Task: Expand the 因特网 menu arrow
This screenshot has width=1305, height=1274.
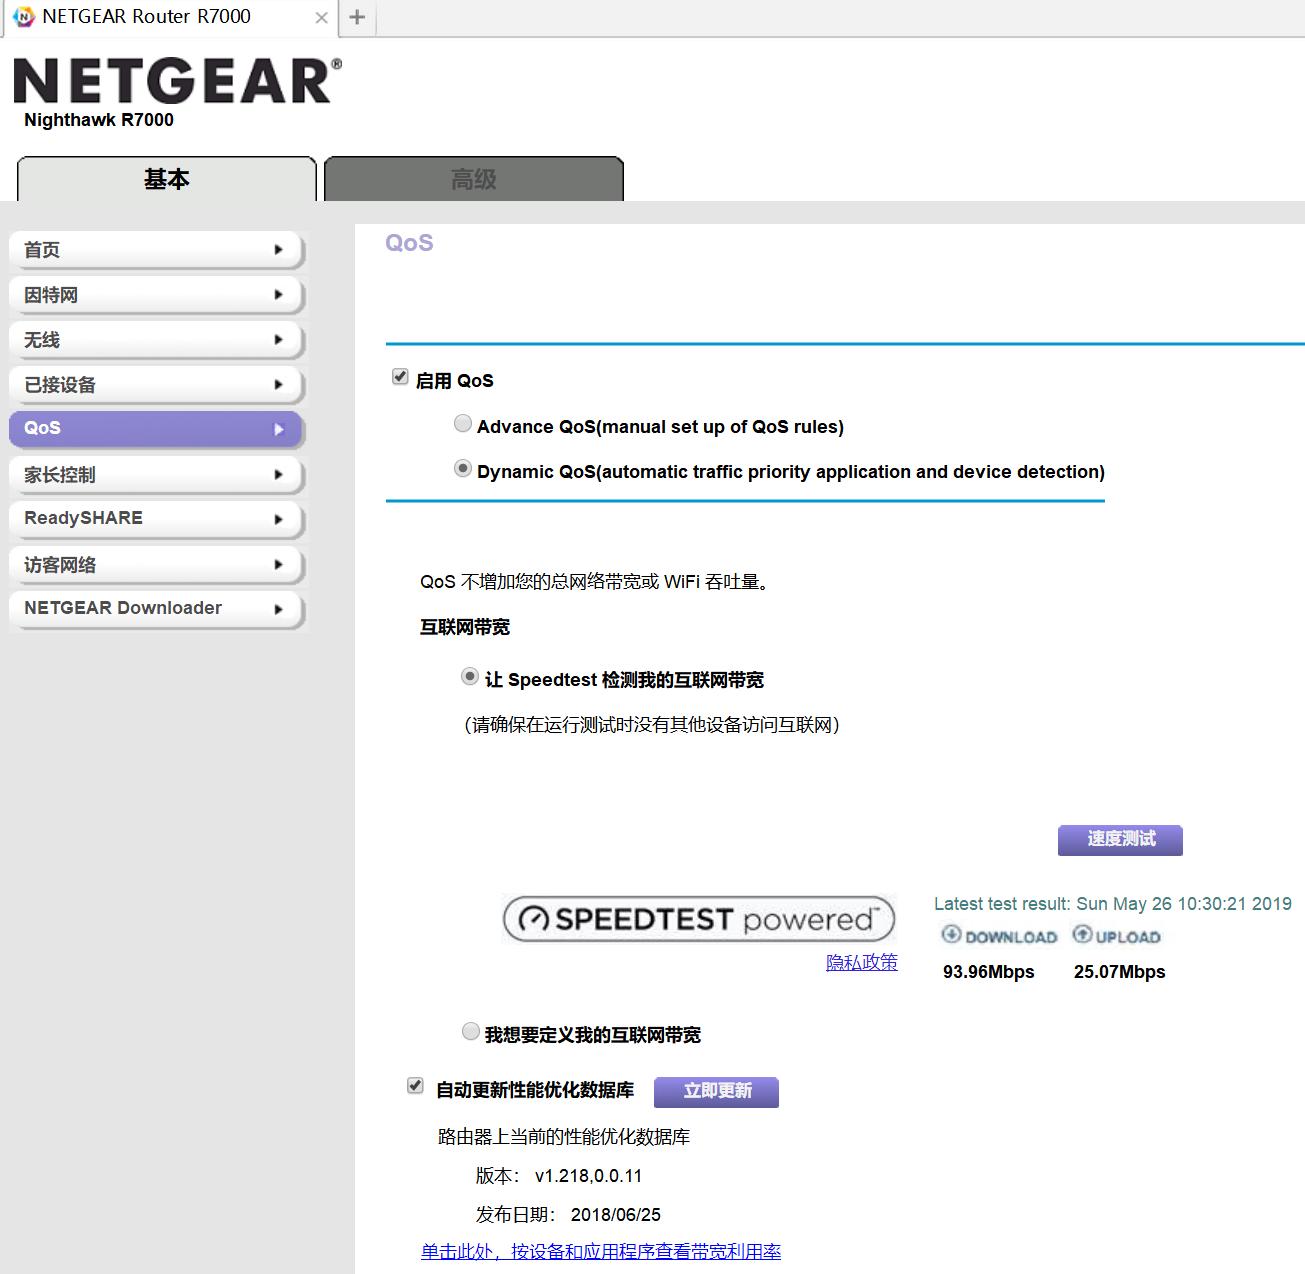Action: tap(279, 295)
